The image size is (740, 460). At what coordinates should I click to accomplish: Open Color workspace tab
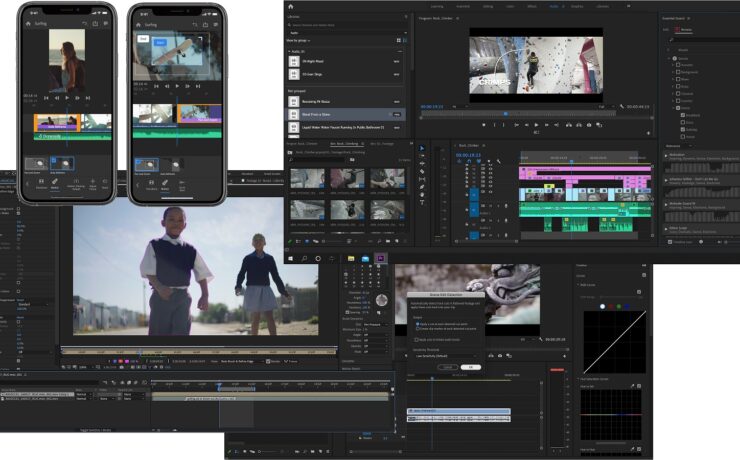510,7
